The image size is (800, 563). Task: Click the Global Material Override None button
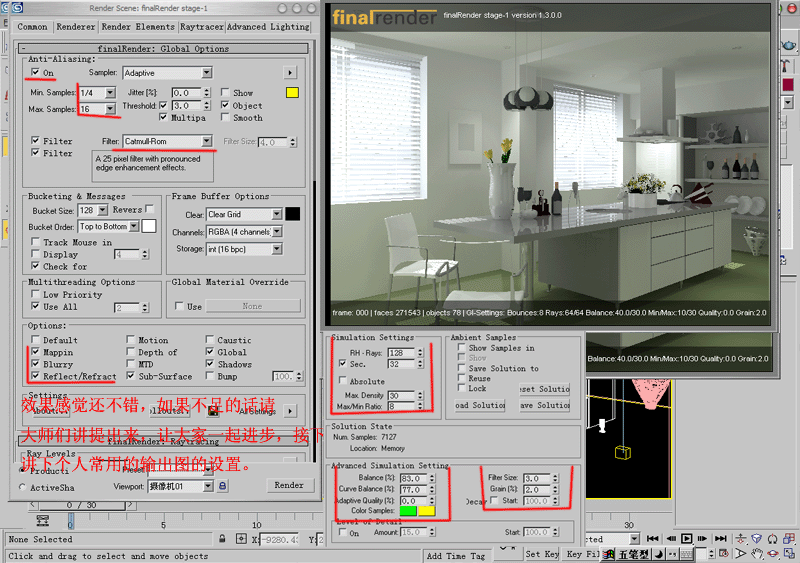(253, 306)
